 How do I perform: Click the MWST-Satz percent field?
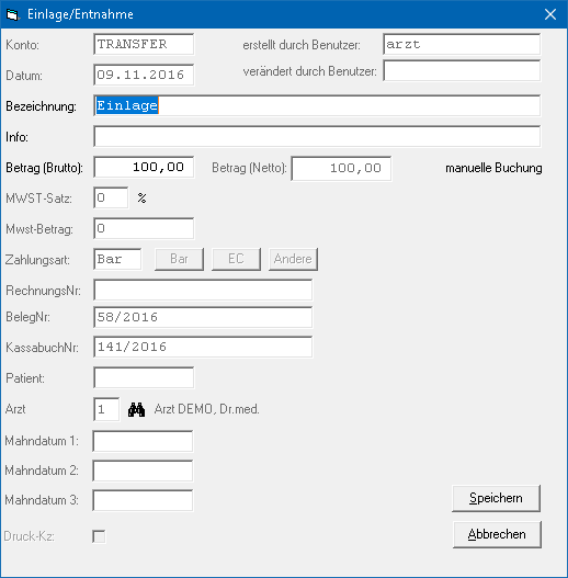(x=111, y=198)
